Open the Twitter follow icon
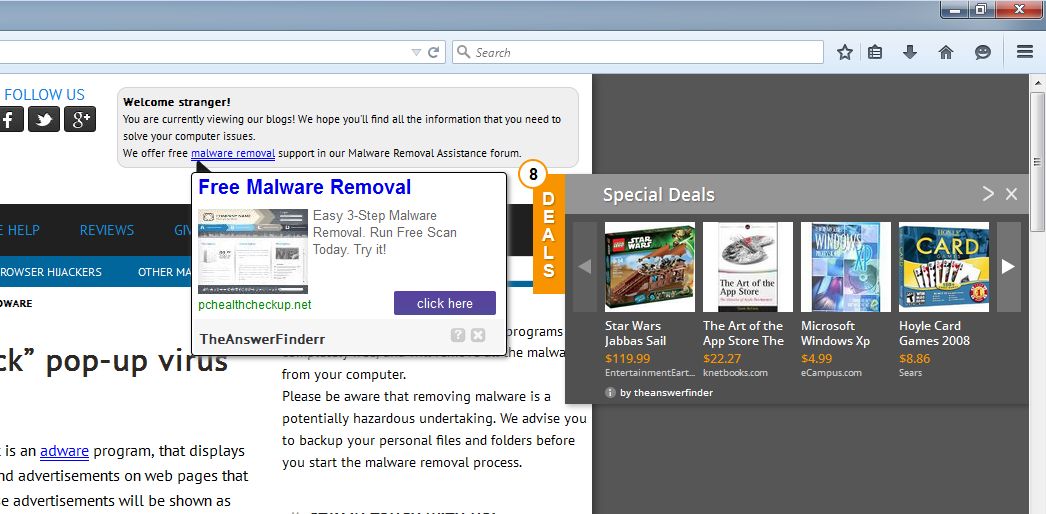Screen dimensions: 1046x514 pos(44,119)
